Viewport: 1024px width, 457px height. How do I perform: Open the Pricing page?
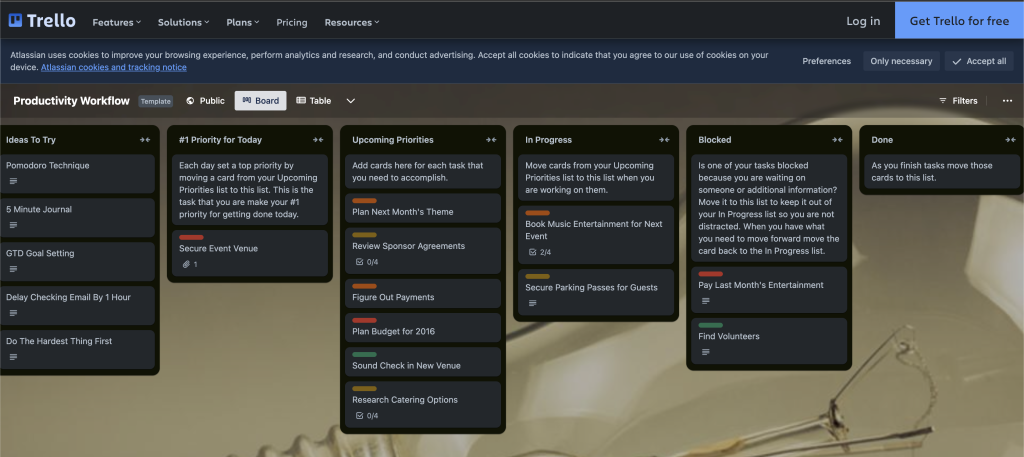click(292, 22)
